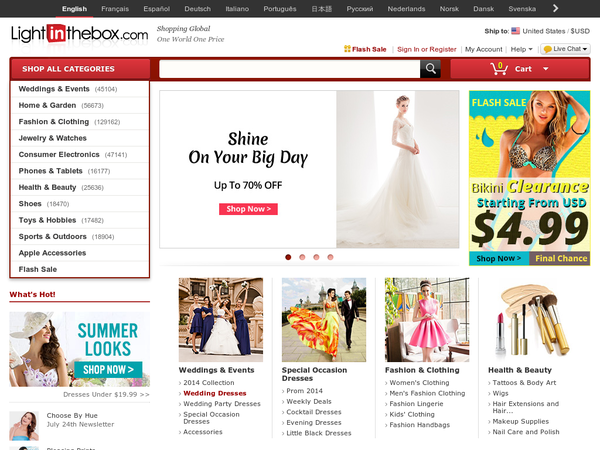Click the search magnifier button
The image size is (600, 450).
click(x=430, y=69)
